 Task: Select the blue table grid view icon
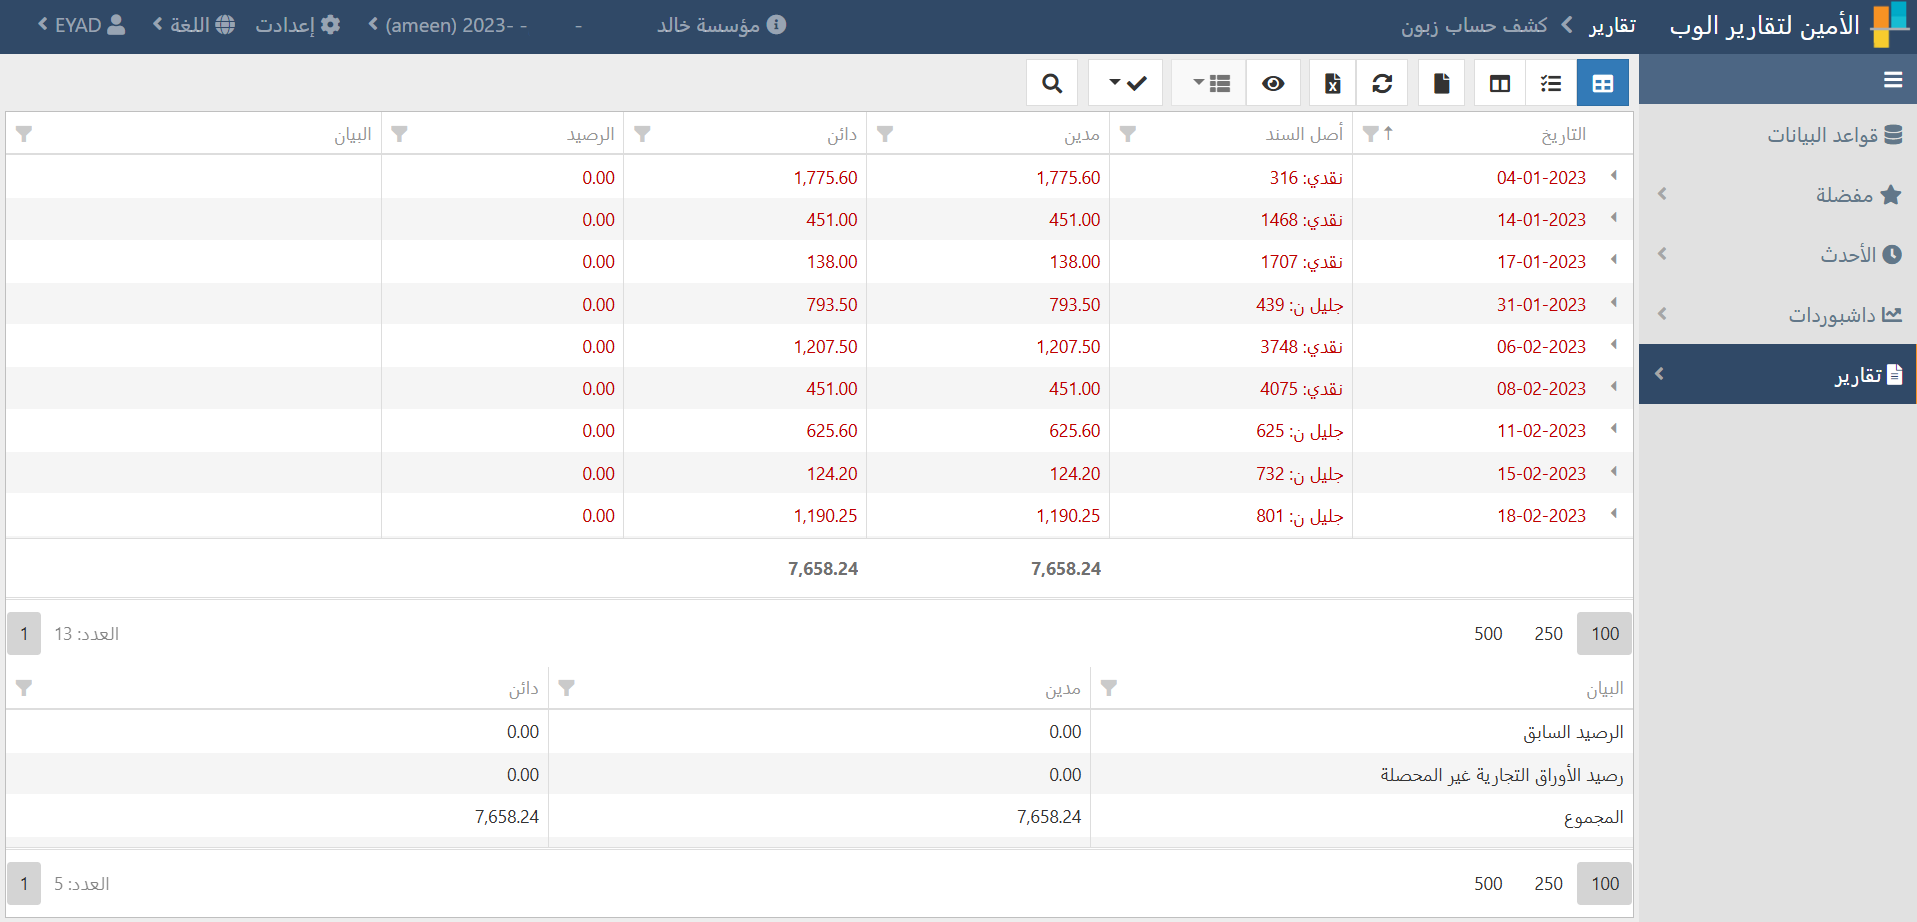click(x=1602, y=83)
